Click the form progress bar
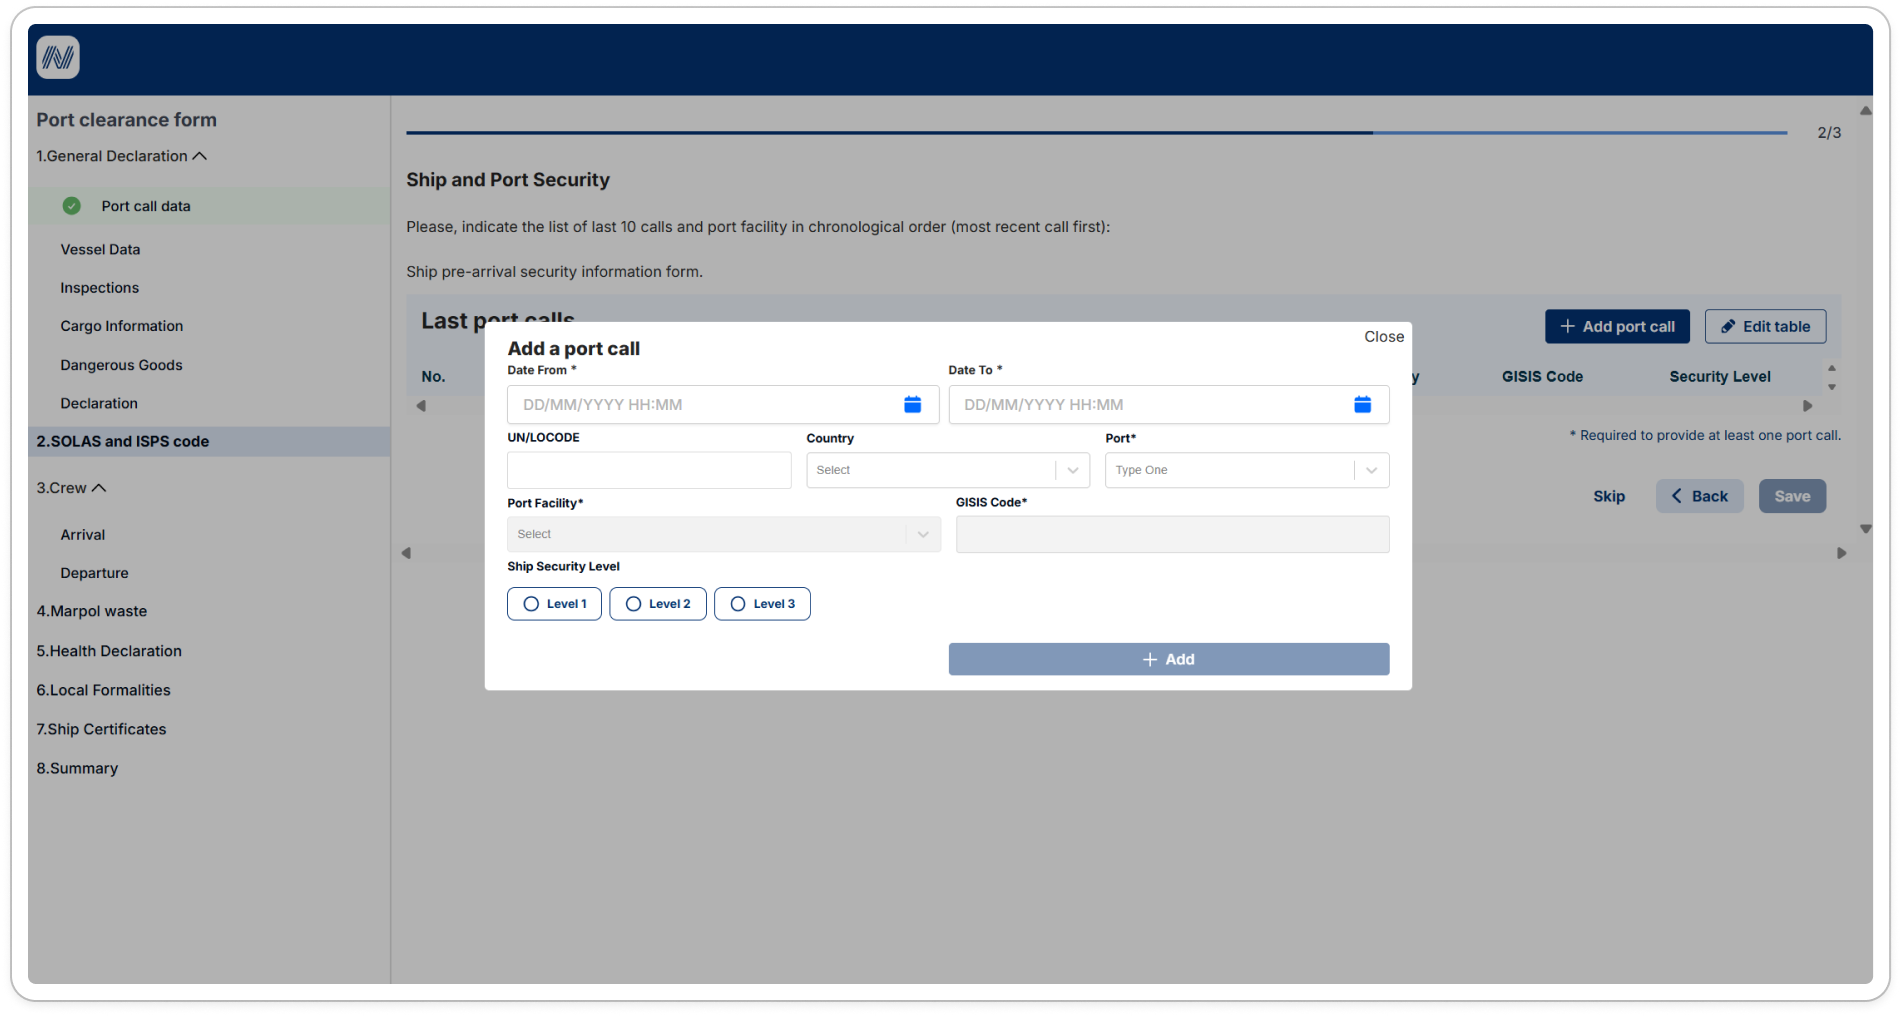The image size is (1902, 1016). pyautogui.click(x=1096, y=132)
